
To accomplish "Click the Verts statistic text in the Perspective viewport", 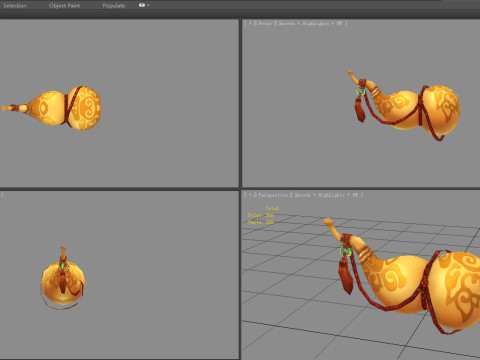I will (261, 222).
